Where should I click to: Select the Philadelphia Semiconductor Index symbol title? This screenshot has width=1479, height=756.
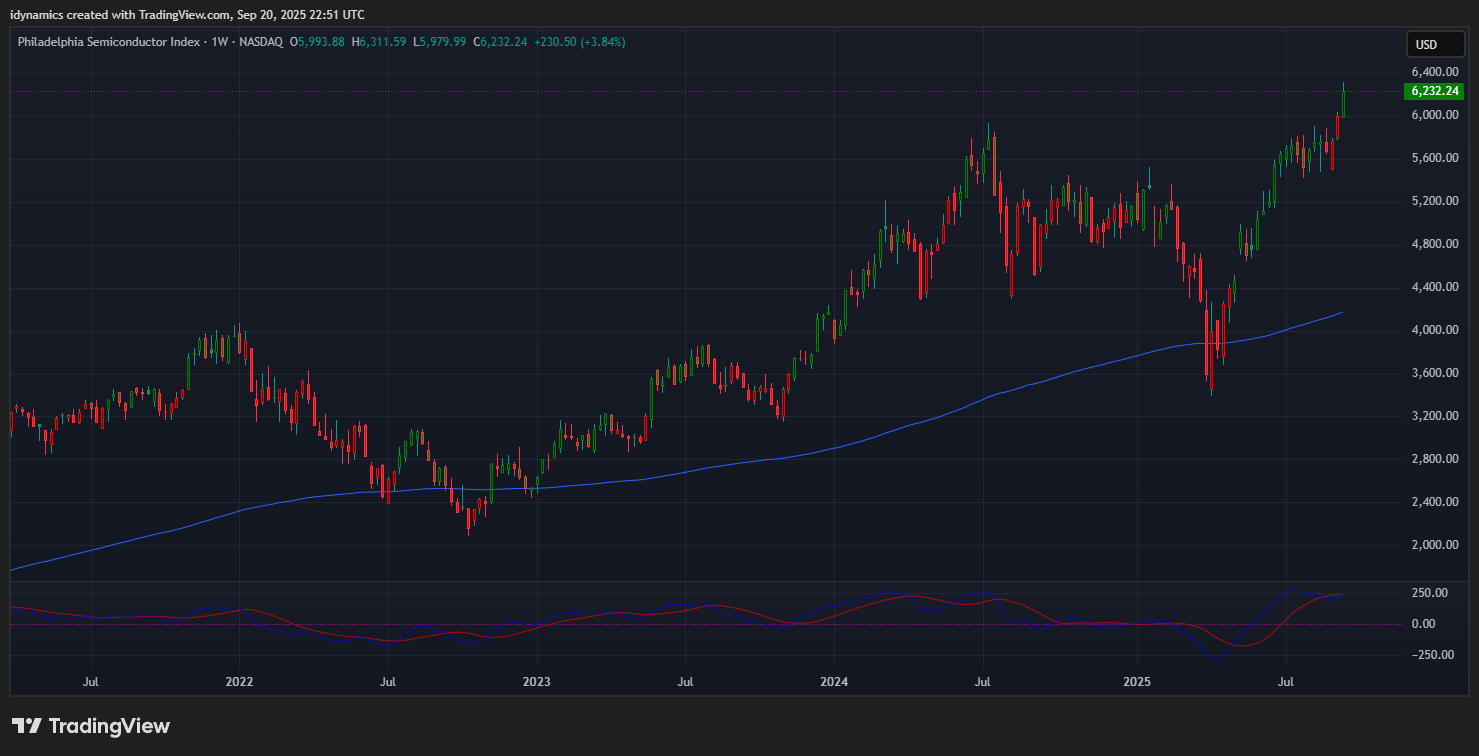pyautogui.click(x=109, y=42)
